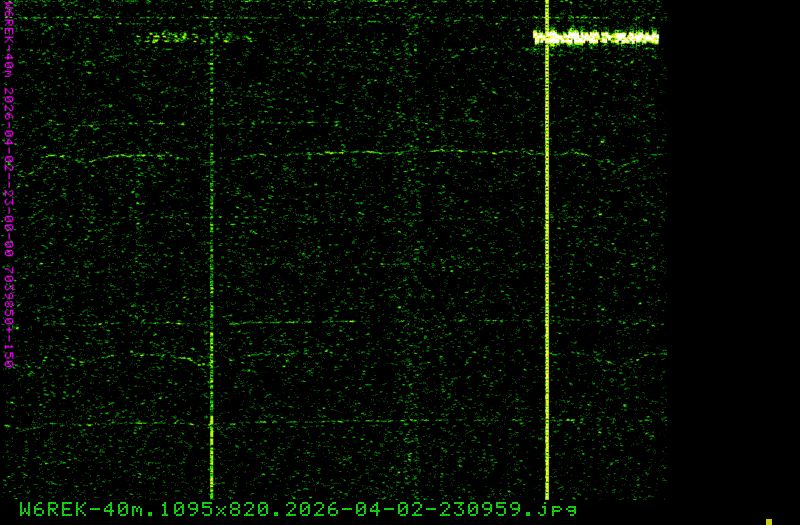Click the faint green signal patch near top left
The image size is (800, 525).
coord(195,37)
